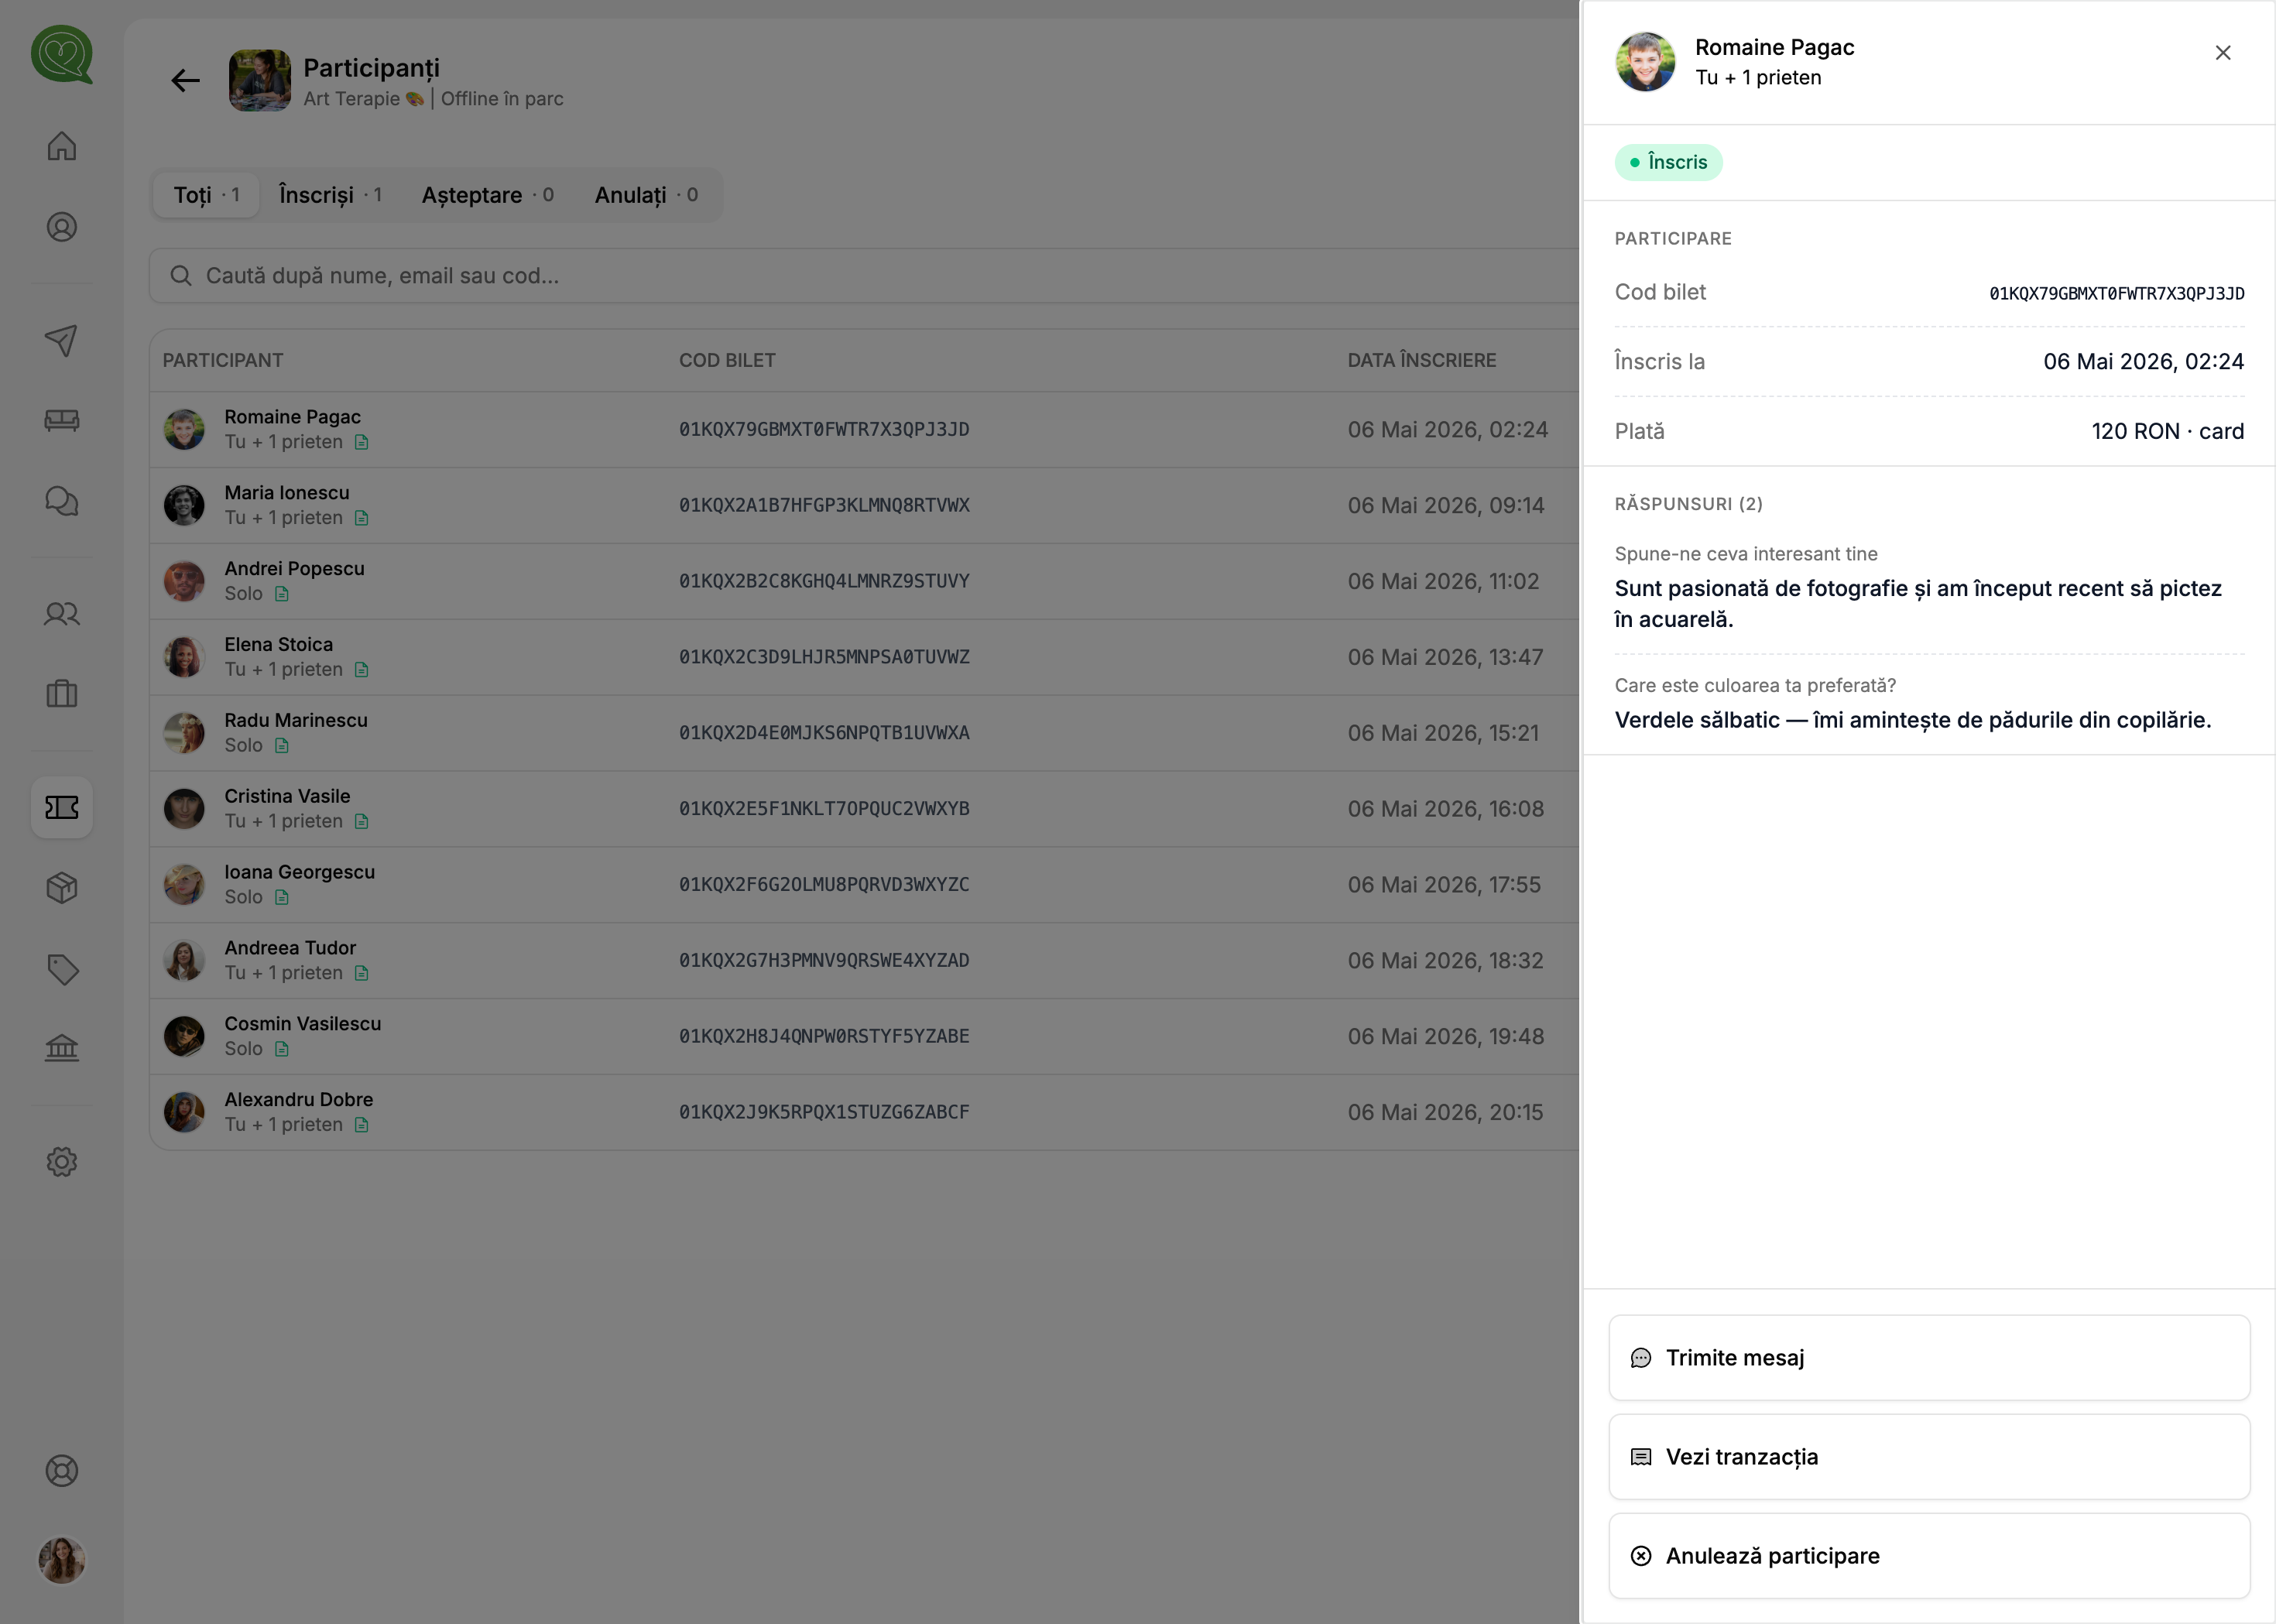Viewport: 2293px width, 1624px height.
Task: Open the ticket icon in sidebar
Action: 62,807
